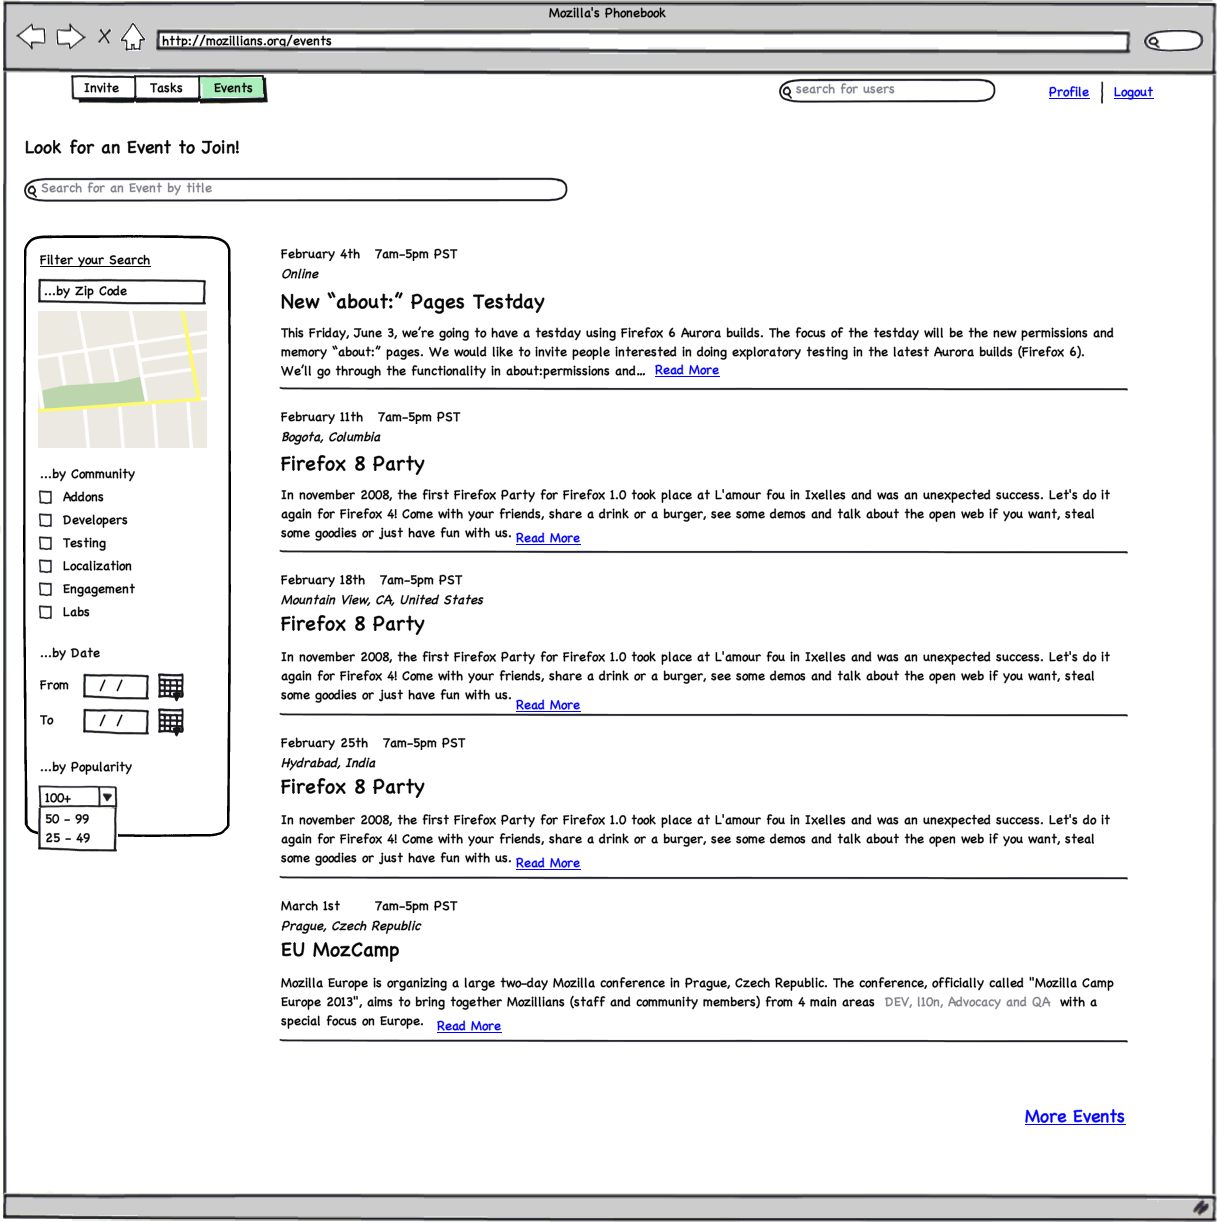Open the New "about:" Pages Testday title
Screen dimensions: 1217x1222
(413, 302)
